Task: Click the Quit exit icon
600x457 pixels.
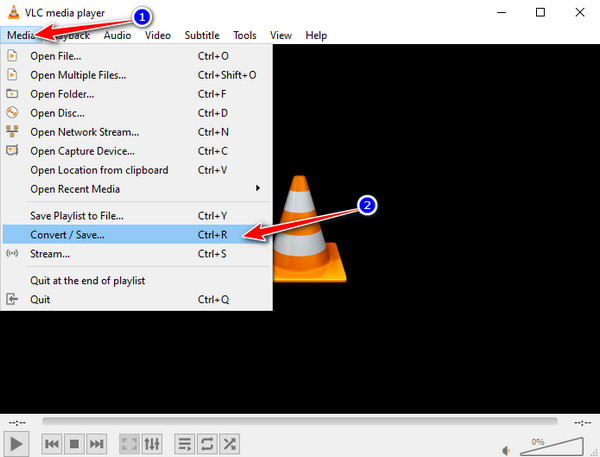Action: tap(12, 299)
